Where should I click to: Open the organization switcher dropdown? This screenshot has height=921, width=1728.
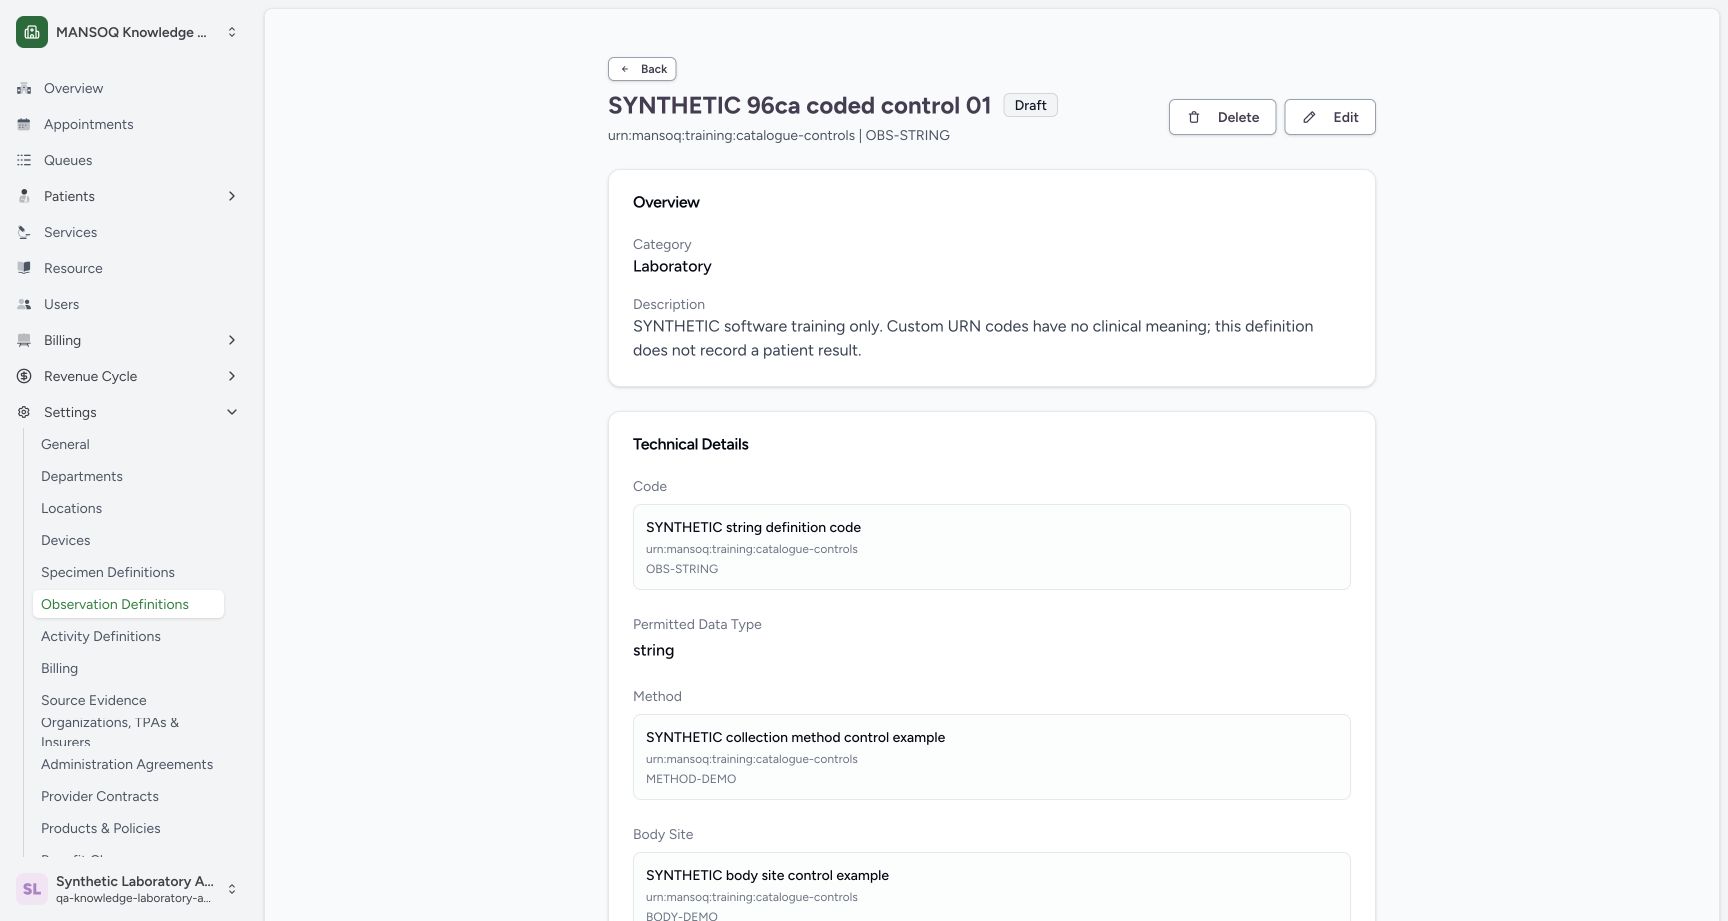[232, 32]
